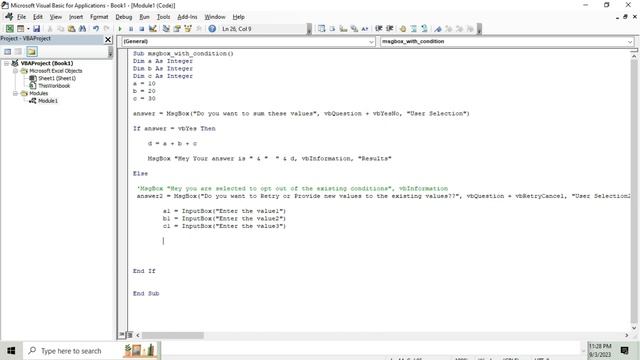
Task: Open the Windows Start menu
Action: point(11,351)
